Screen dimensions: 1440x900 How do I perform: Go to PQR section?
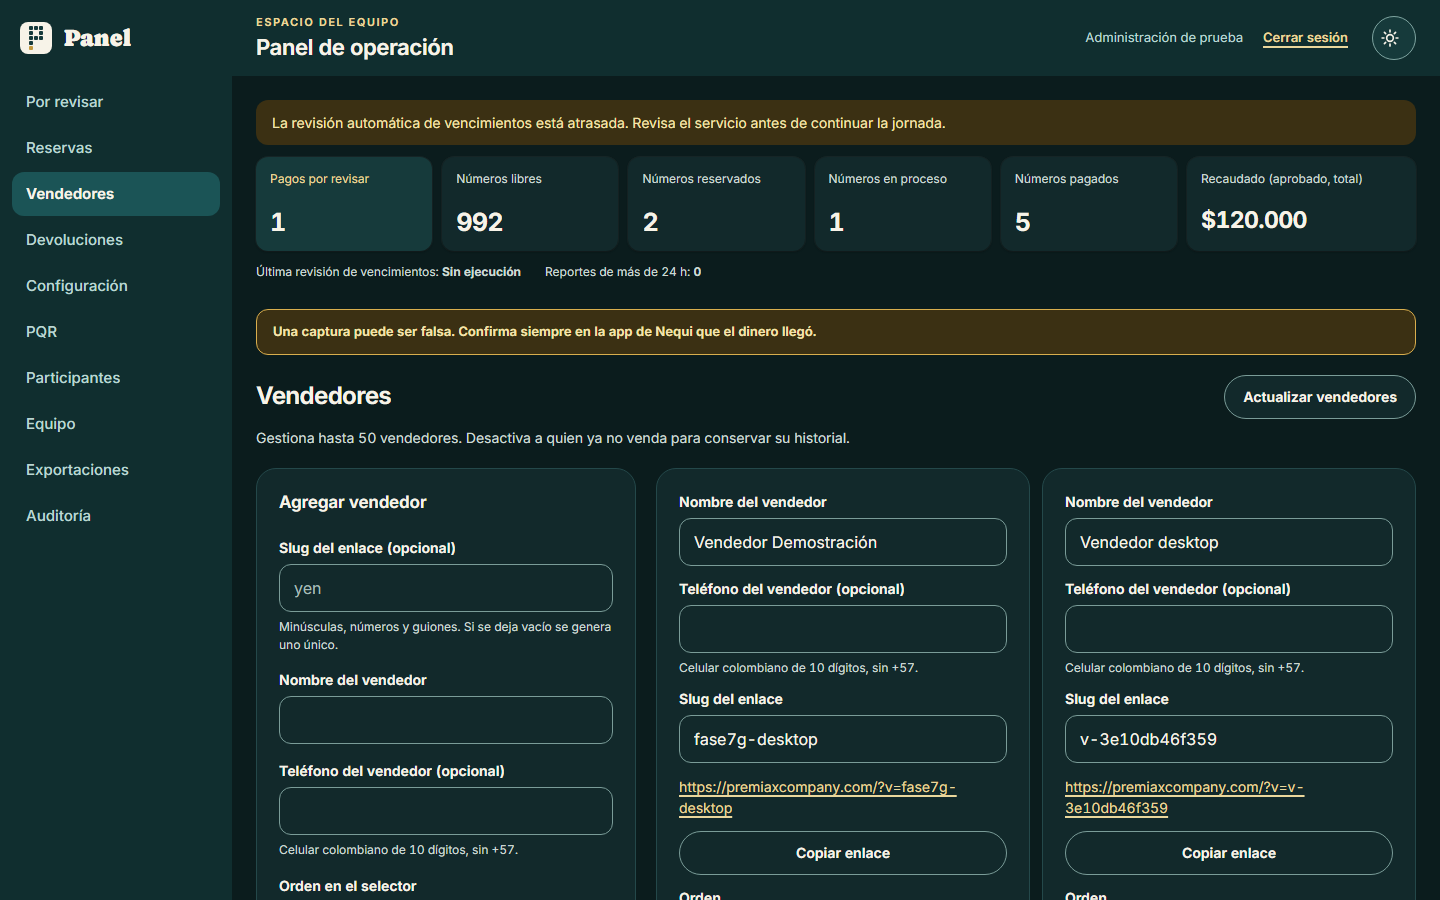[116, 332]
